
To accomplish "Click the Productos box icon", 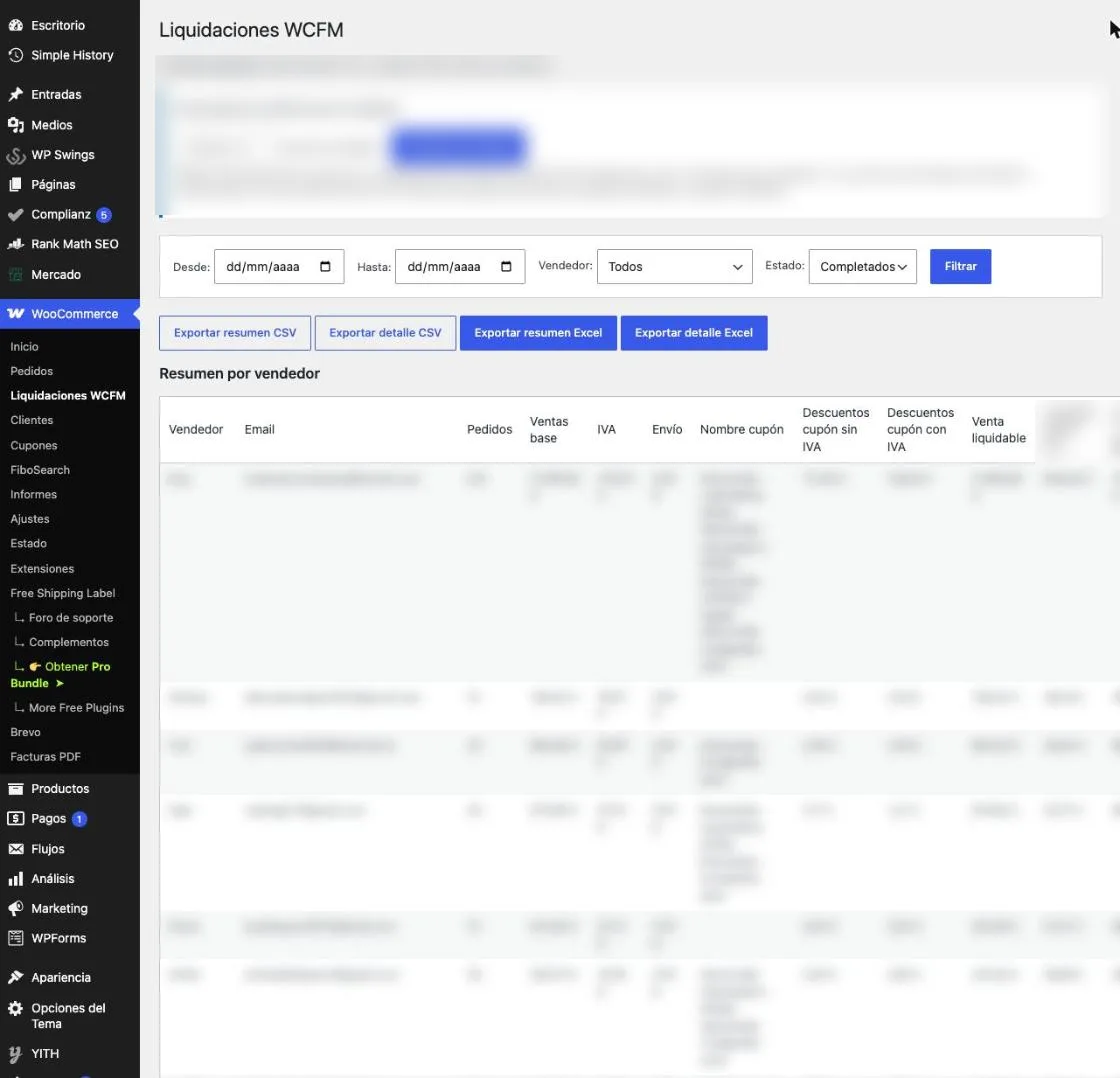I will (x=16, y=789).
